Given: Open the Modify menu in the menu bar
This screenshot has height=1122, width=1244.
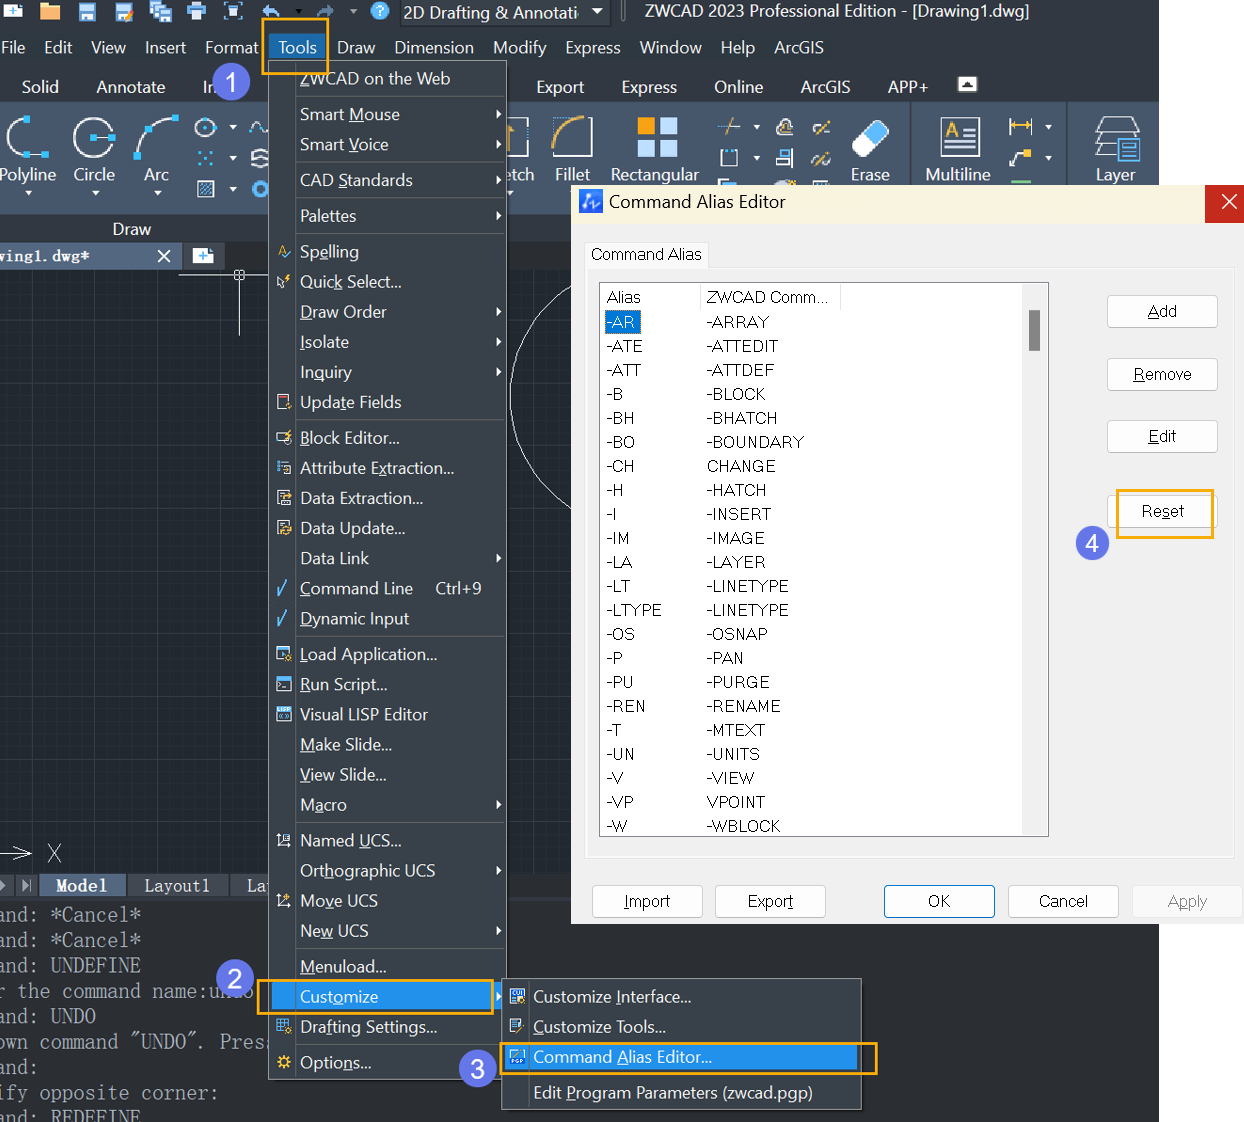Looking at the screenshot, I should [x=519, y=47].
